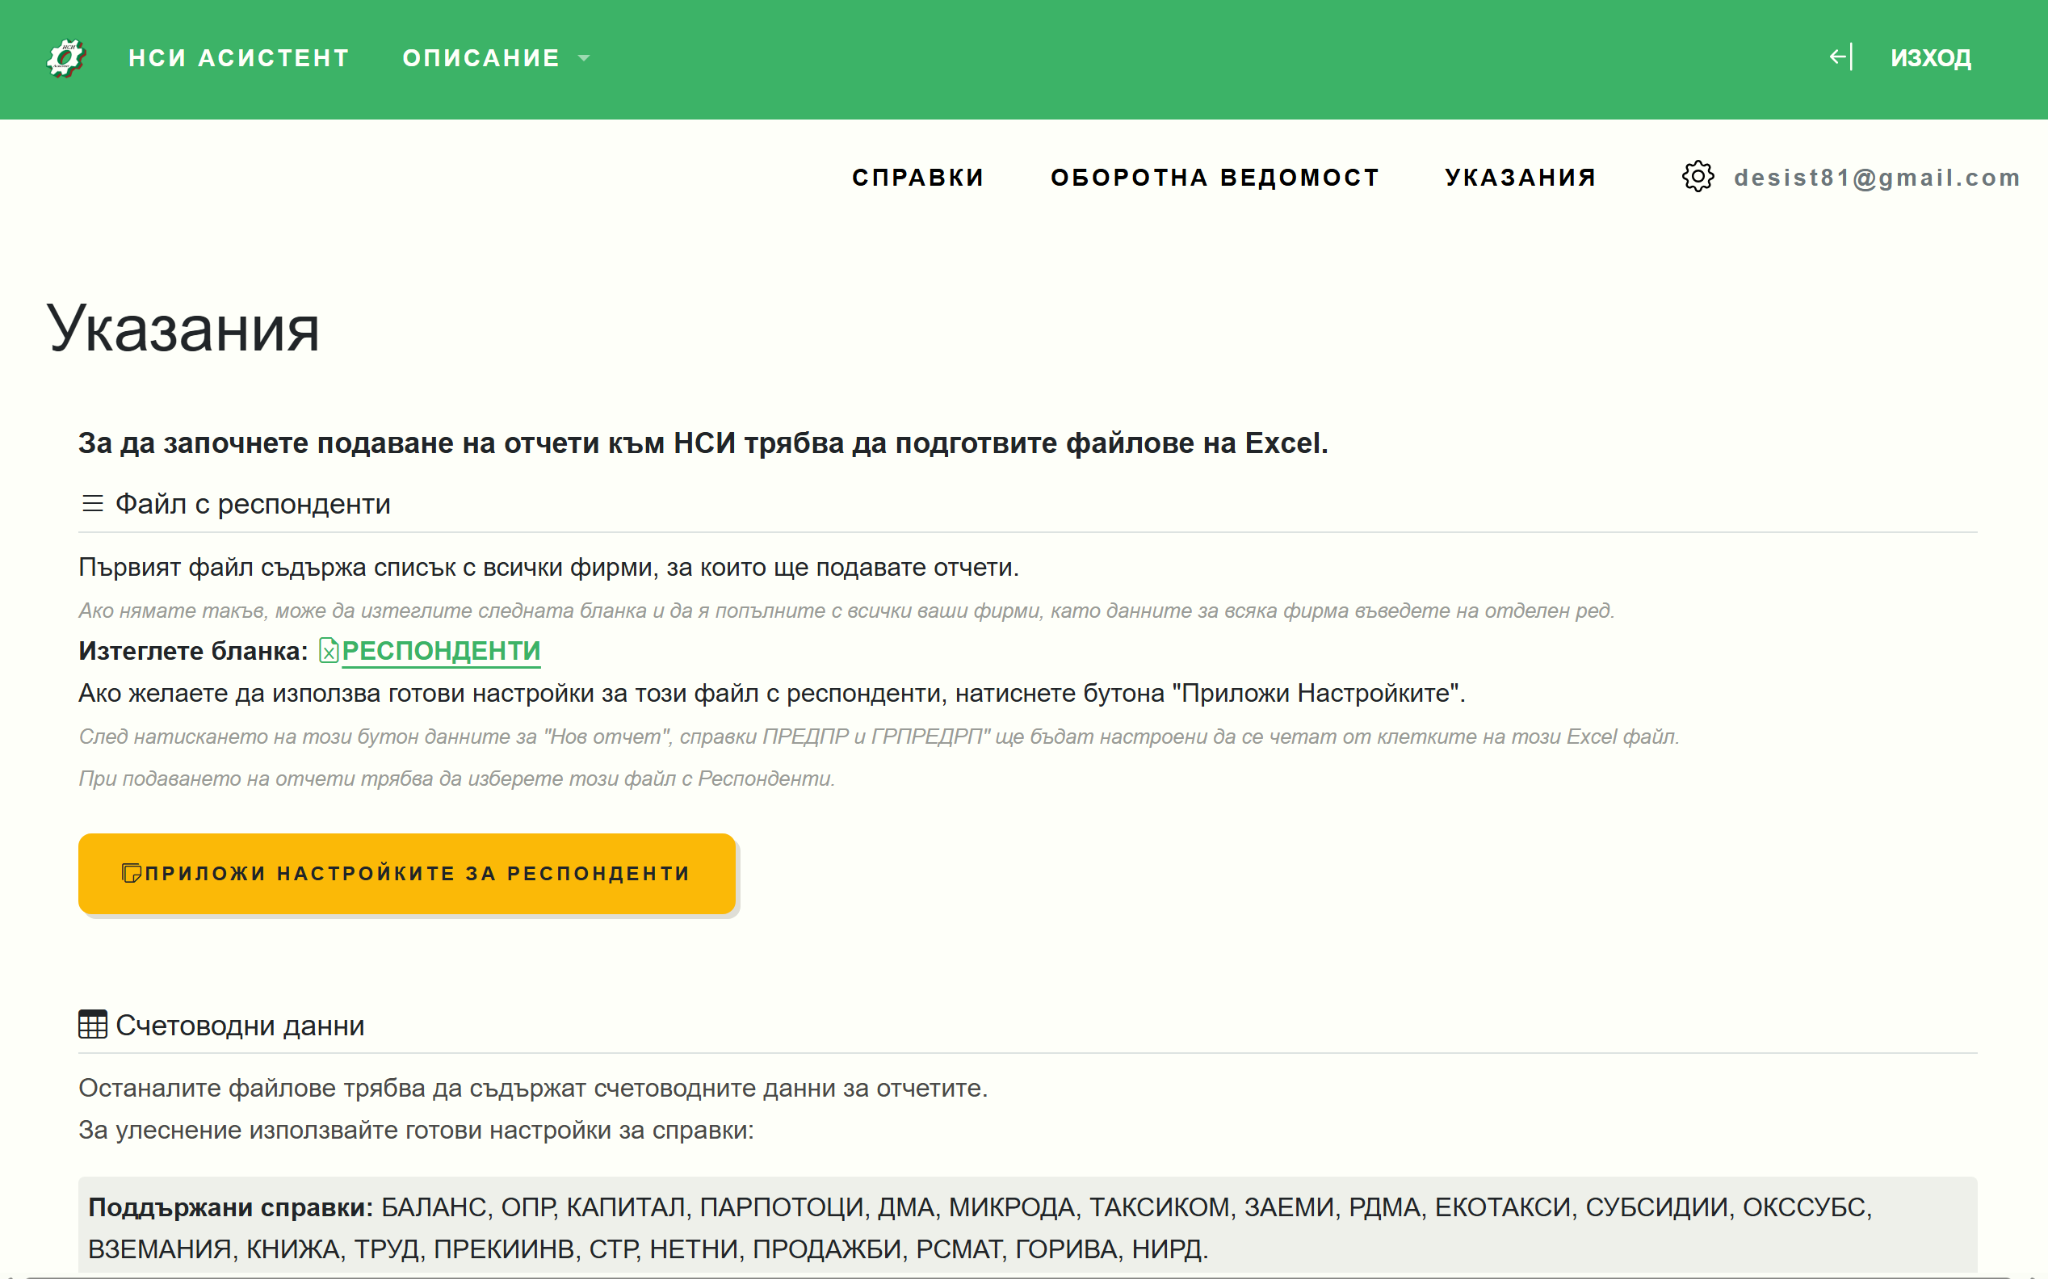This screenshot has height=1279, width=2048.
Task: Click the НСИ gear logo icon
Action: point(66,57)
